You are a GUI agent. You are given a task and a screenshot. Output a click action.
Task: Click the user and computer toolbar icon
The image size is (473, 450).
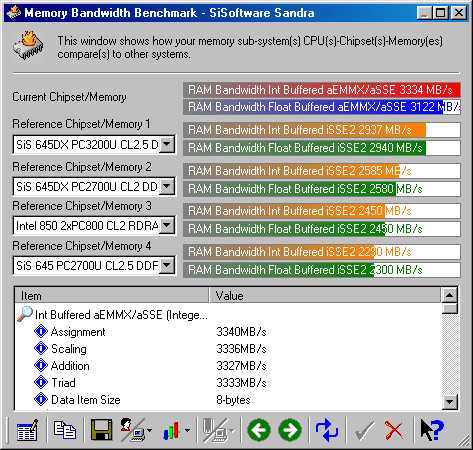tap(132, 430)
